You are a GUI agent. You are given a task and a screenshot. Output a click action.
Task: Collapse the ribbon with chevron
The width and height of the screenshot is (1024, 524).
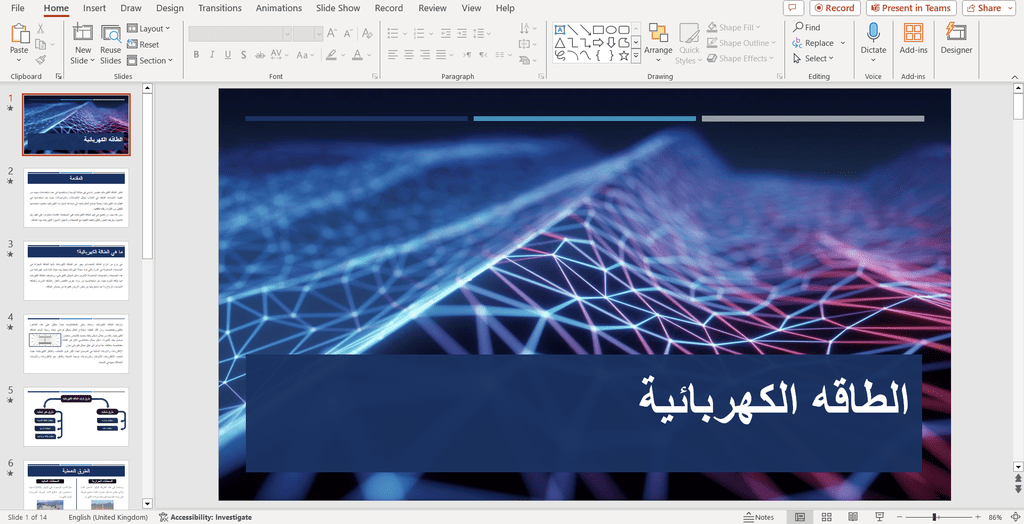[1015, 76]
